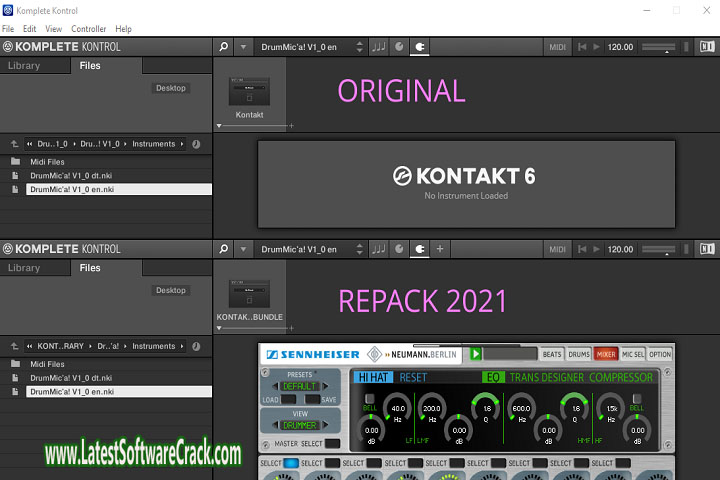The height and width of the screenshot is (480, 720).
Task: Go up one folder in the Dru..1_0 file browser
Action: pyautogui.click(x=14, y=144)
